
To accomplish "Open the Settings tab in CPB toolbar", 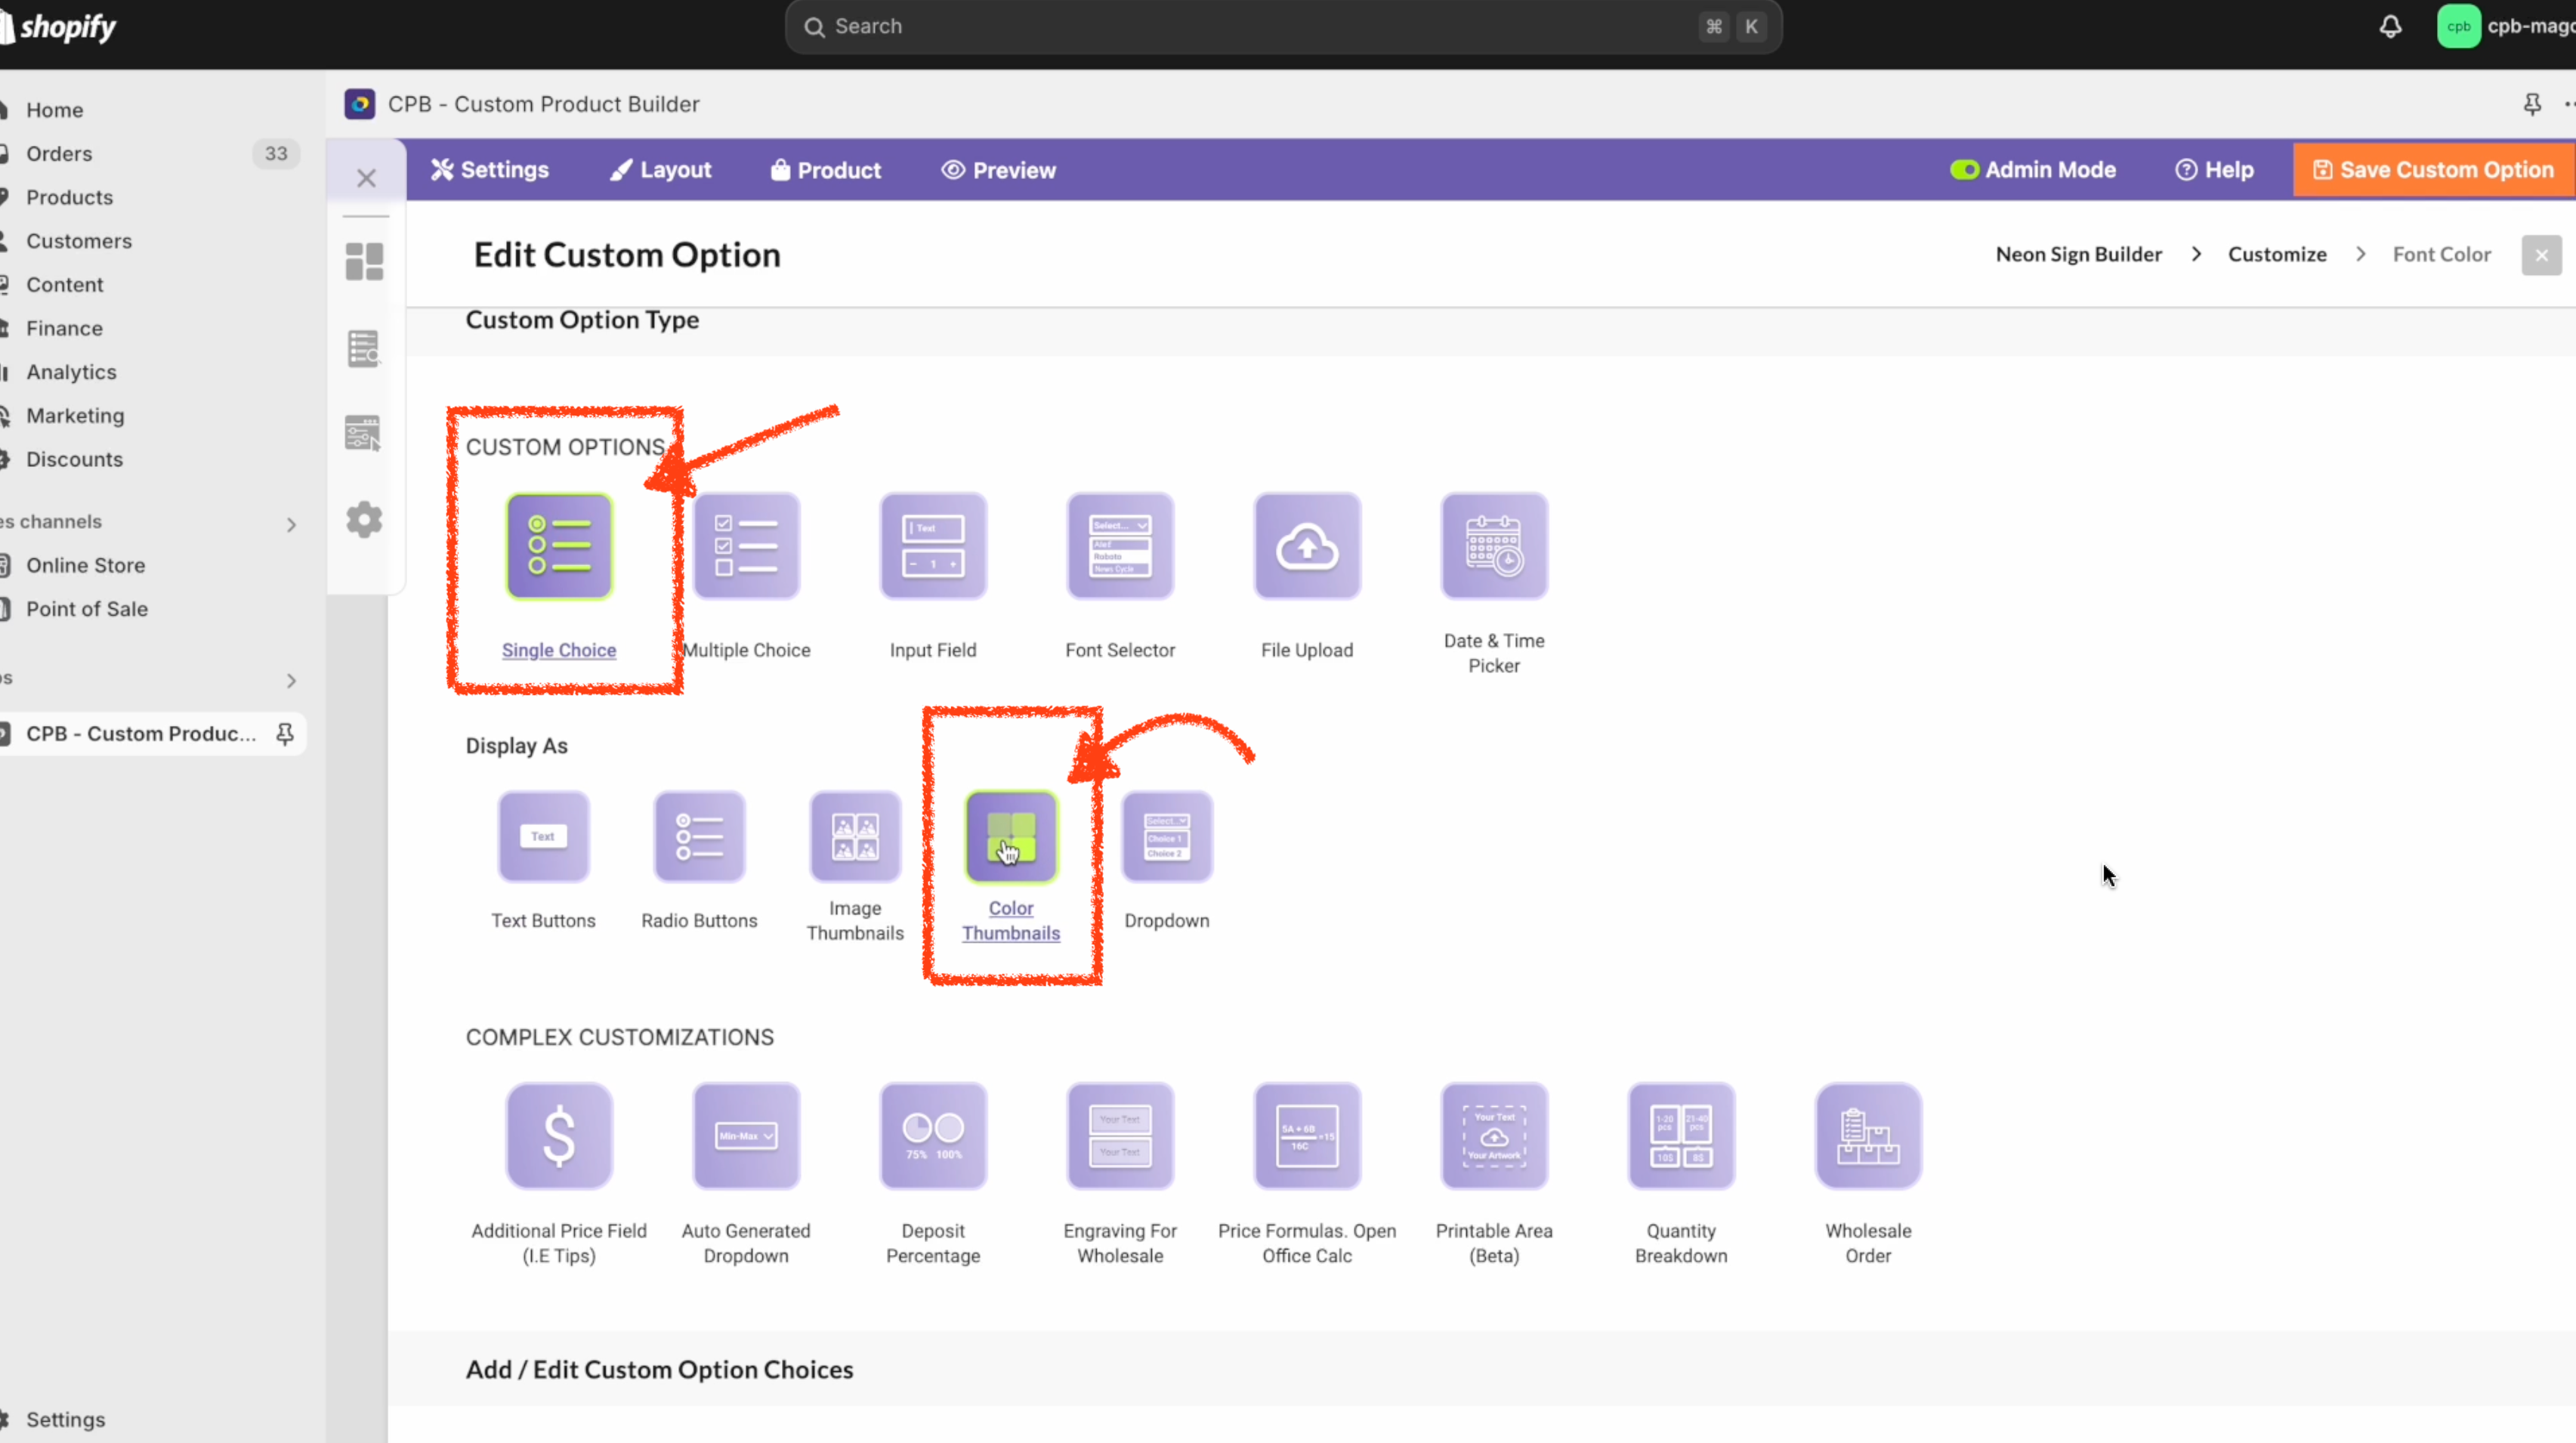I will pyautogui.click(x=490, y=170).
